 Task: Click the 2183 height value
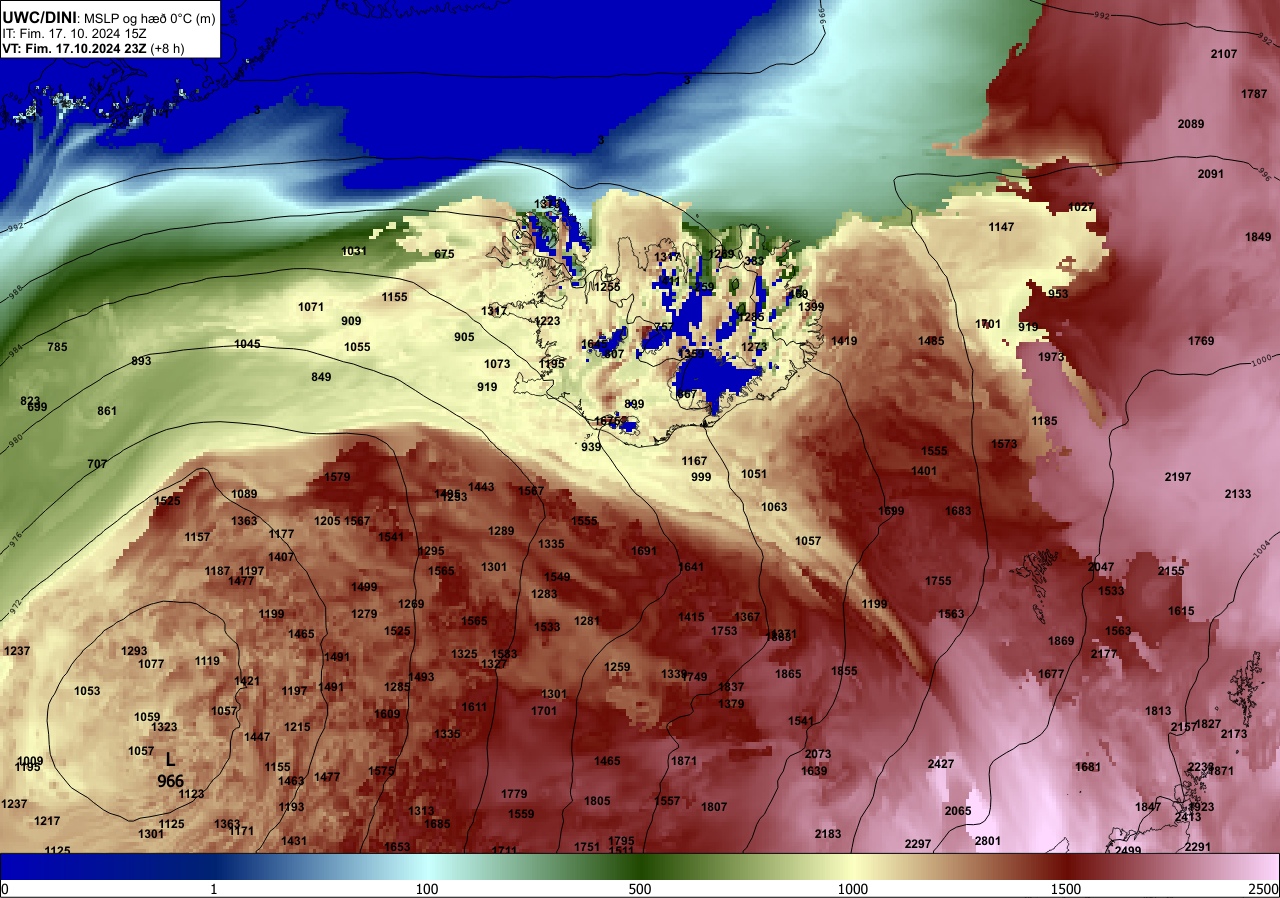828,834
